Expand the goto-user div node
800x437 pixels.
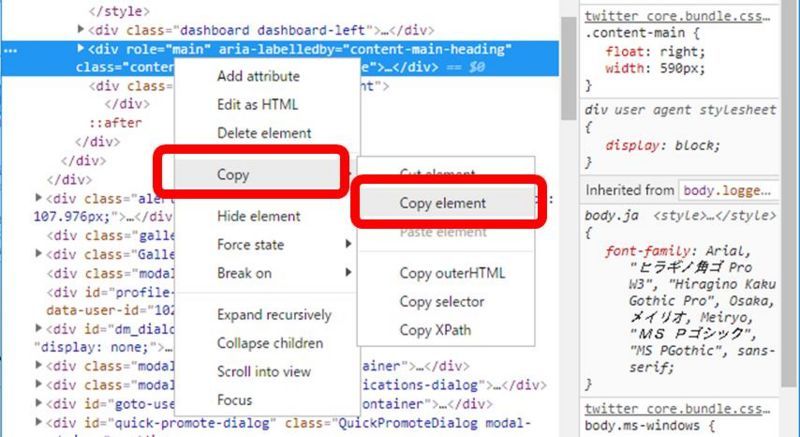pyautogui.click(x=38, y=403)
